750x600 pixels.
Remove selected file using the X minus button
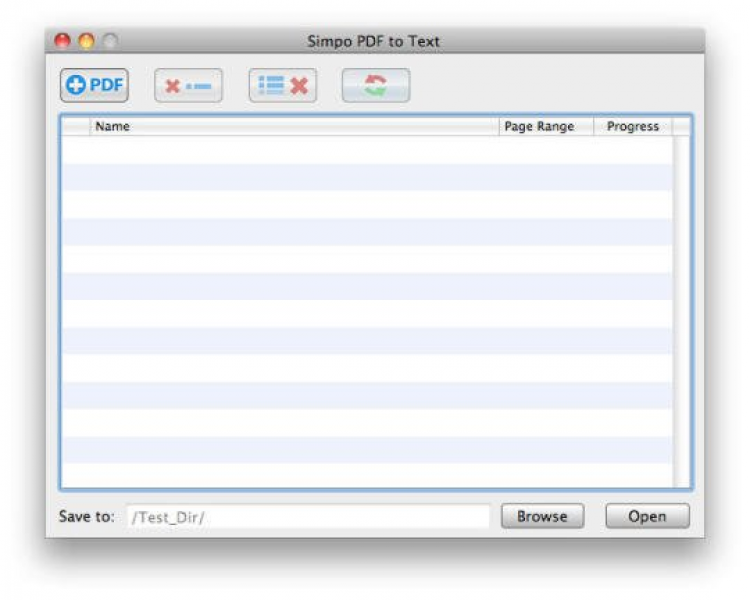pyautogui.click(x=188, y=85)
